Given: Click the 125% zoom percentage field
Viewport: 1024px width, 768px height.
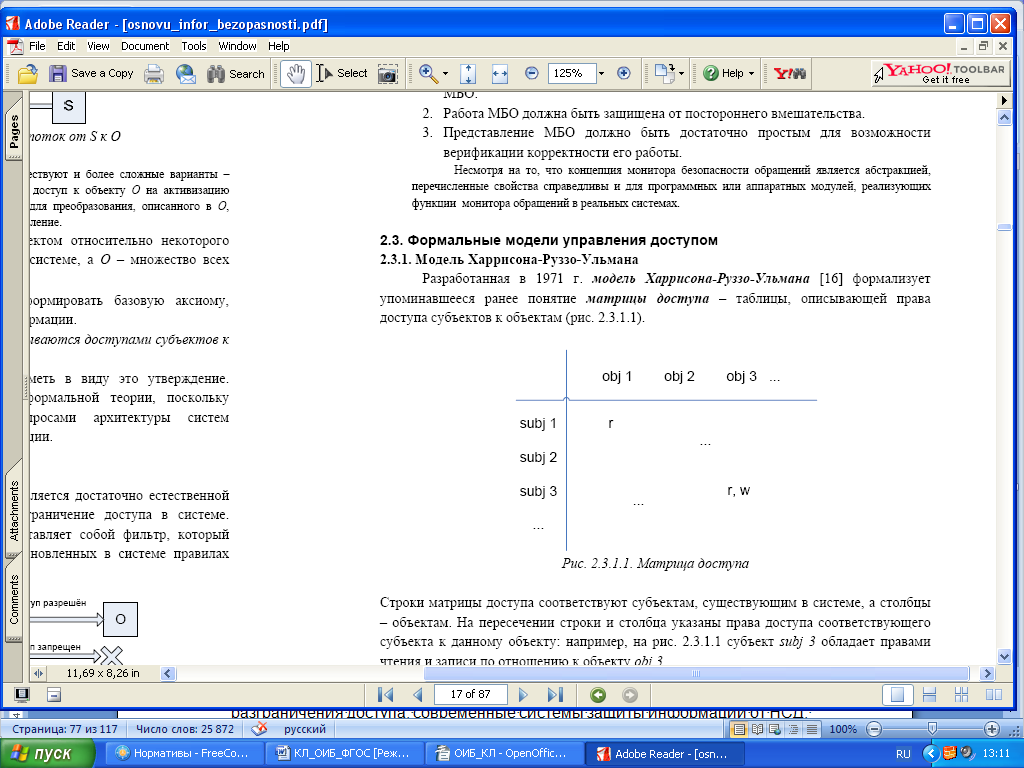Looking at the screenshot, I should click(572, 73).
